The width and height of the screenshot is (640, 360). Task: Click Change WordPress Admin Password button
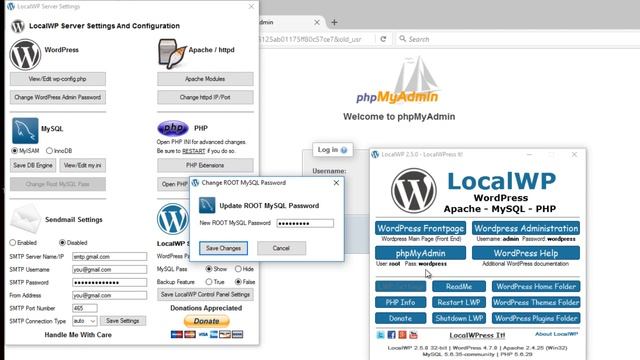58,98
